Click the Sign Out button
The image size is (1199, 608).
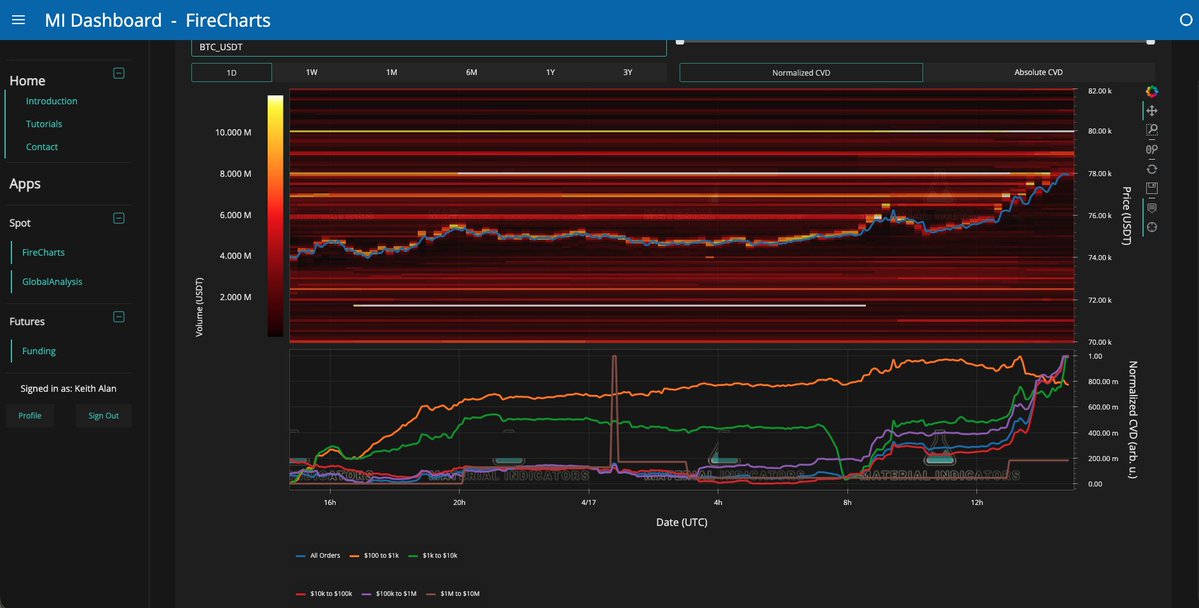pyautogui.click(x=103, y=415)
